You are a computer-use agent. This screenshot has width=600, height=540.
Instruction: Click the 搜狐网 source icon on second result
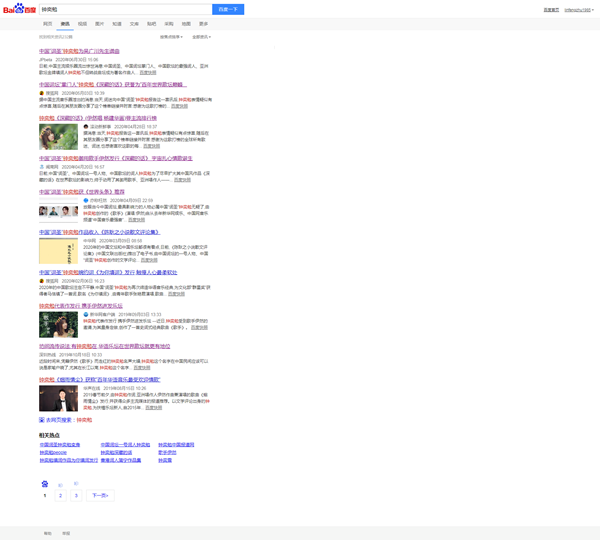[x=42, y=93]
